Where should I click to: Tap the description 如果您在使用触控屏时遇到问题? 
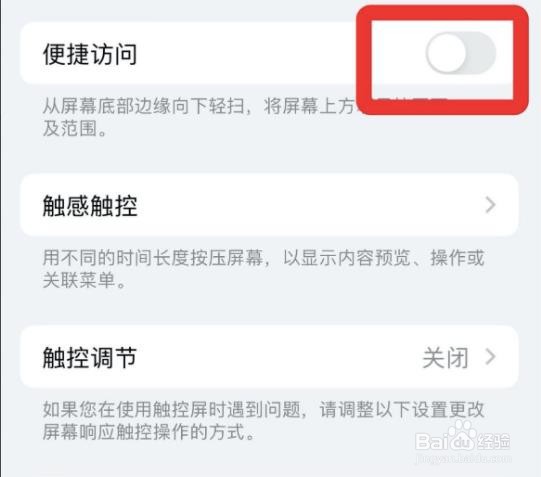[x=264, y=421]
